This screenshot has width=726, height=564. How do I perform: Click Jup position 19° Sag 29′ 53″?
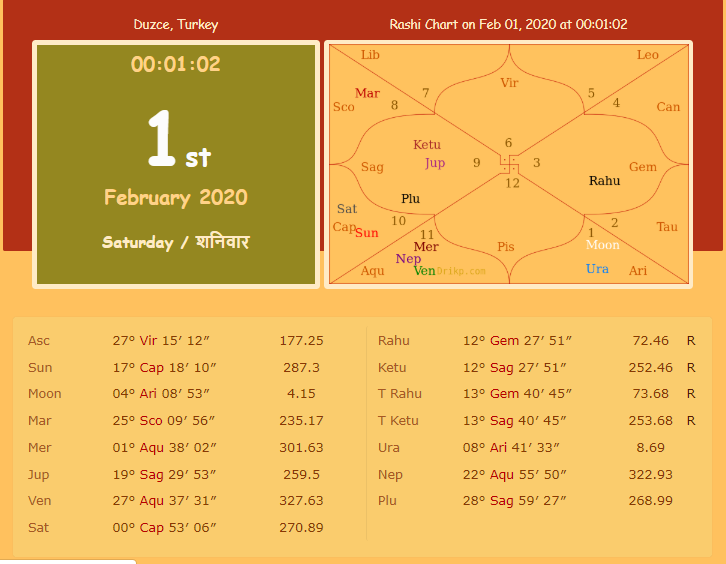[164, 475]
